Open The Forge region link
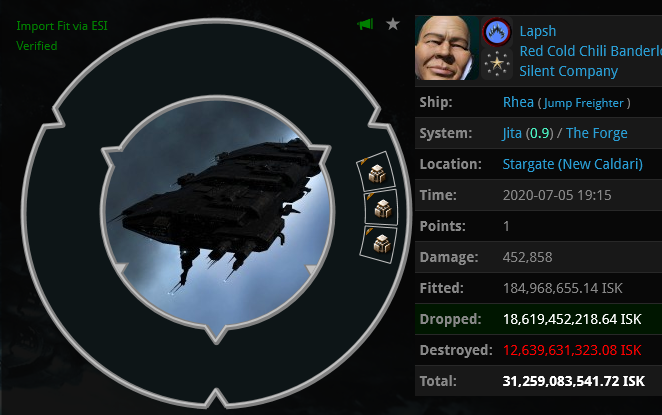This screenshot has width=662, height=415. pyautogui.click(x=597, y=133)
